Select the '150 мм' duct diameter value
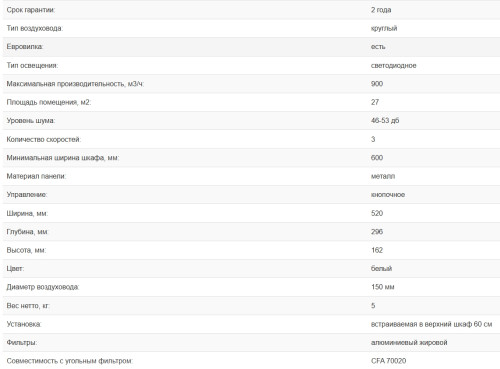 coord(383,287)
